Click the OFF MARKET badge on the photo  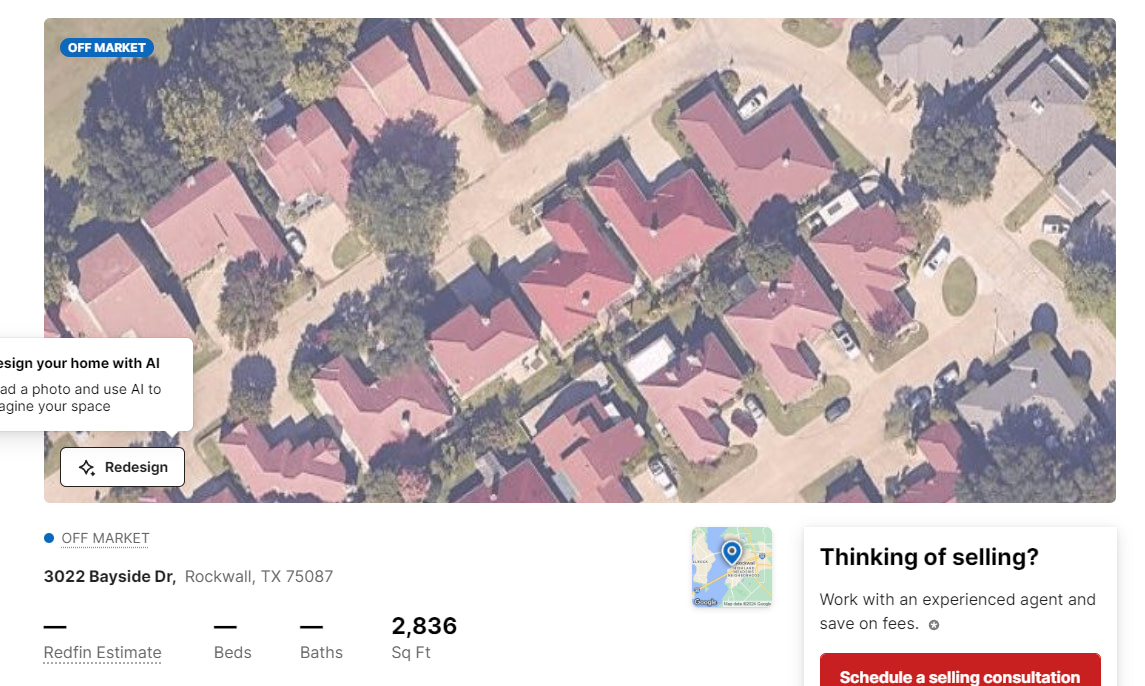(107, 48)
